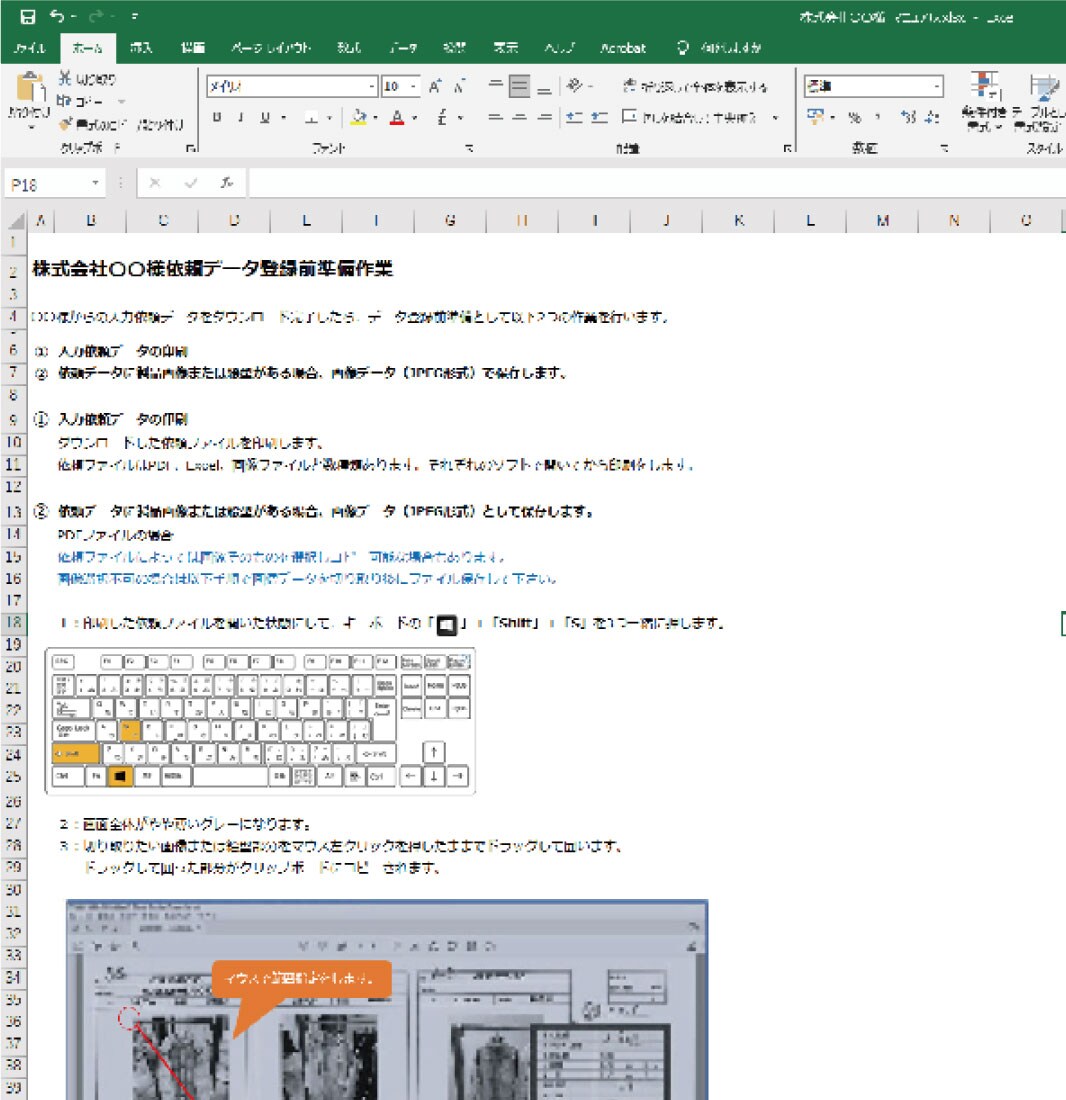
Task: Click the Save icon in quick access toolbar
Action: [x=27, y=16]
